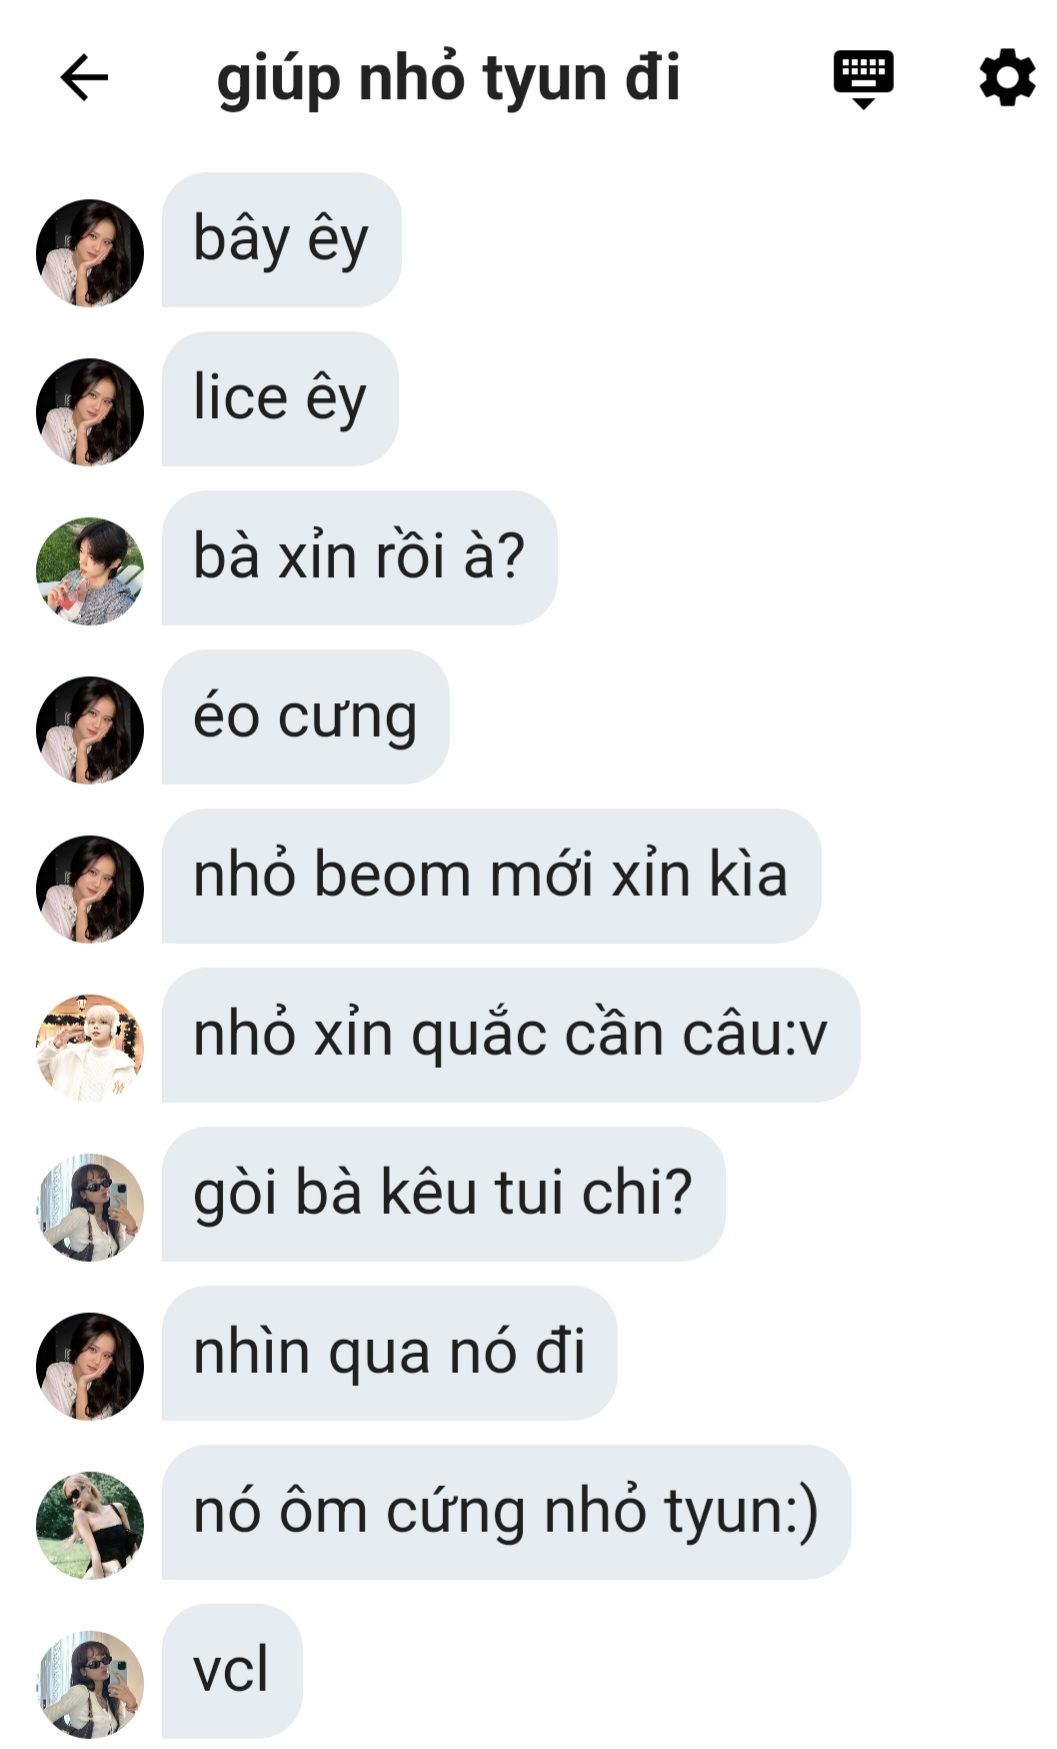Tap avatar beside 'bà xỉn rồi à?'
The image size is (1057, 1749).
[x=90, y=571]
